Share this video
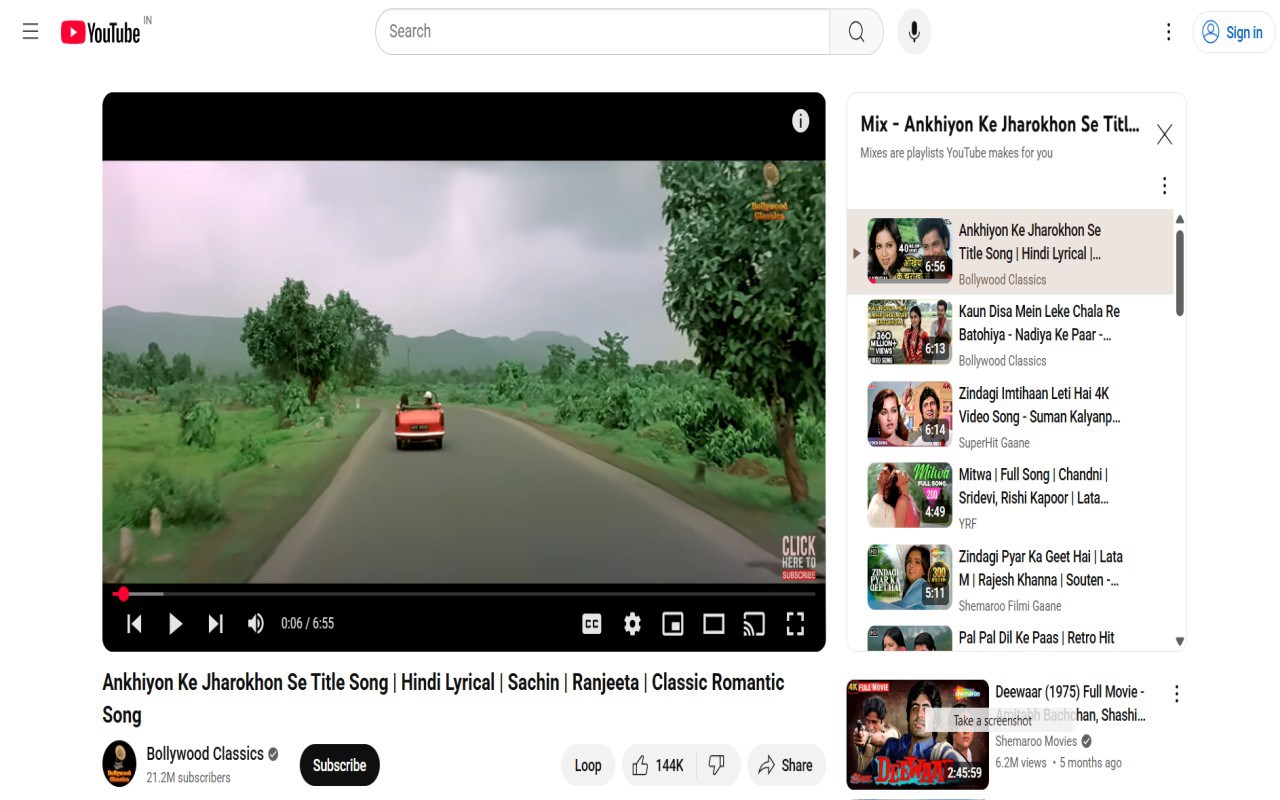This screenshot has height=800, width=1280. [x=786, y=765]
